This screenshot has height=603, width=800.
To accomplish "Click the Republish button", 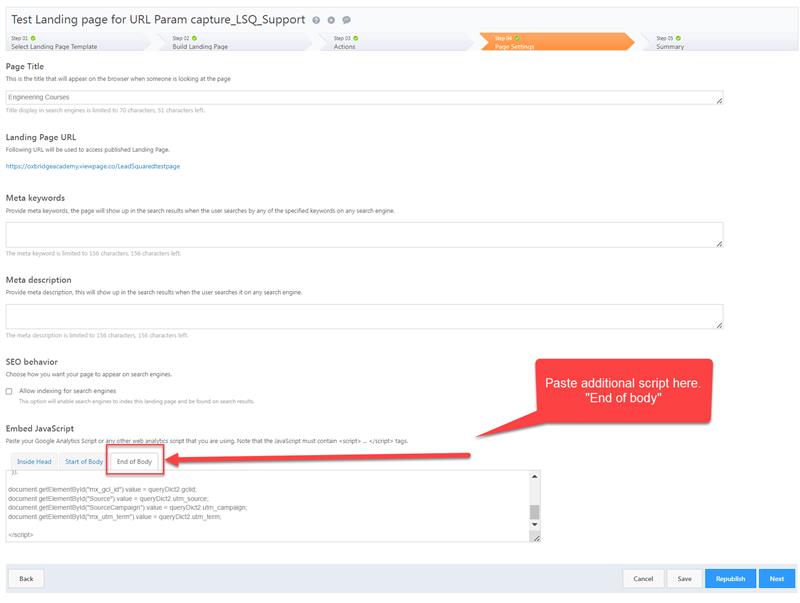I will 731,579.
